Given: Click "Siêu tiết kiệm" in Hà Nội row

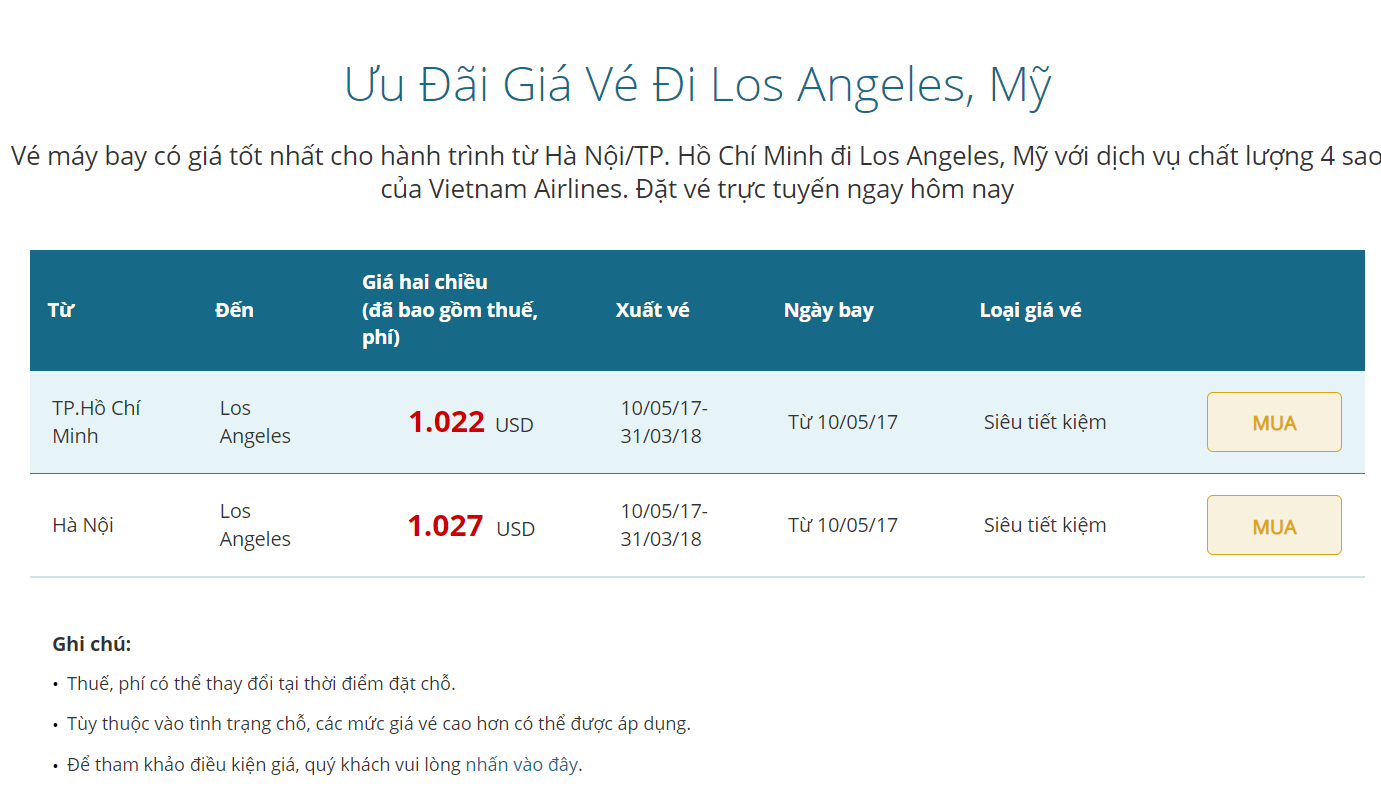Looking at the screenshot, I should pyautogui.click(x=1045, y=525).
